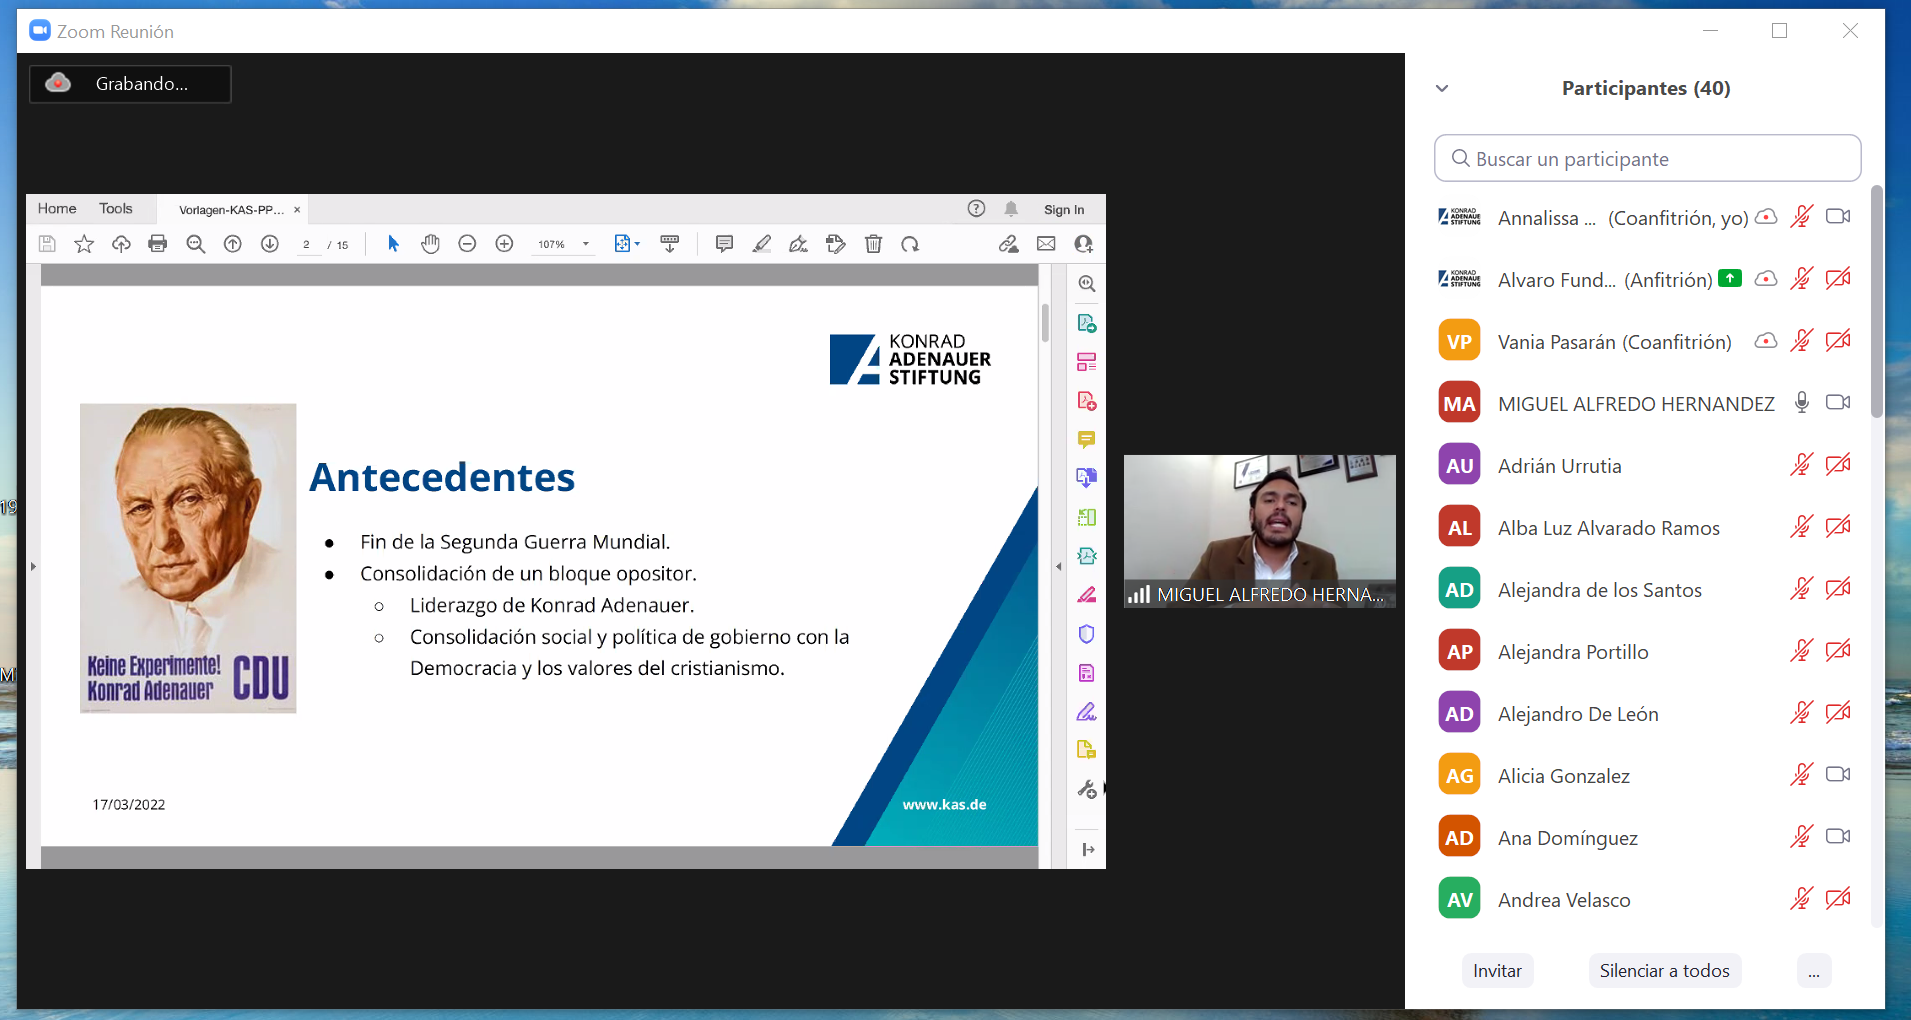Click the add comment note icon

coord(724,244)
